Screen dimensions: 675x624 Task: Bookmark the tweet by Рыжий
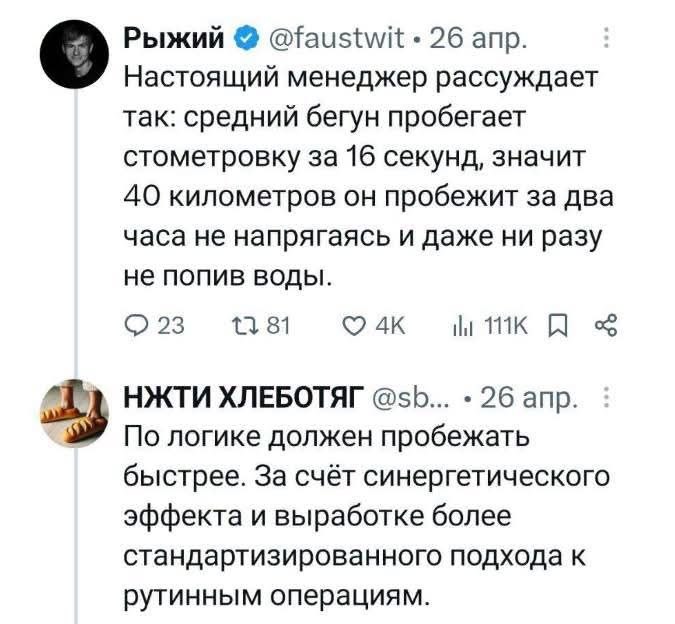tap(558, 327)
